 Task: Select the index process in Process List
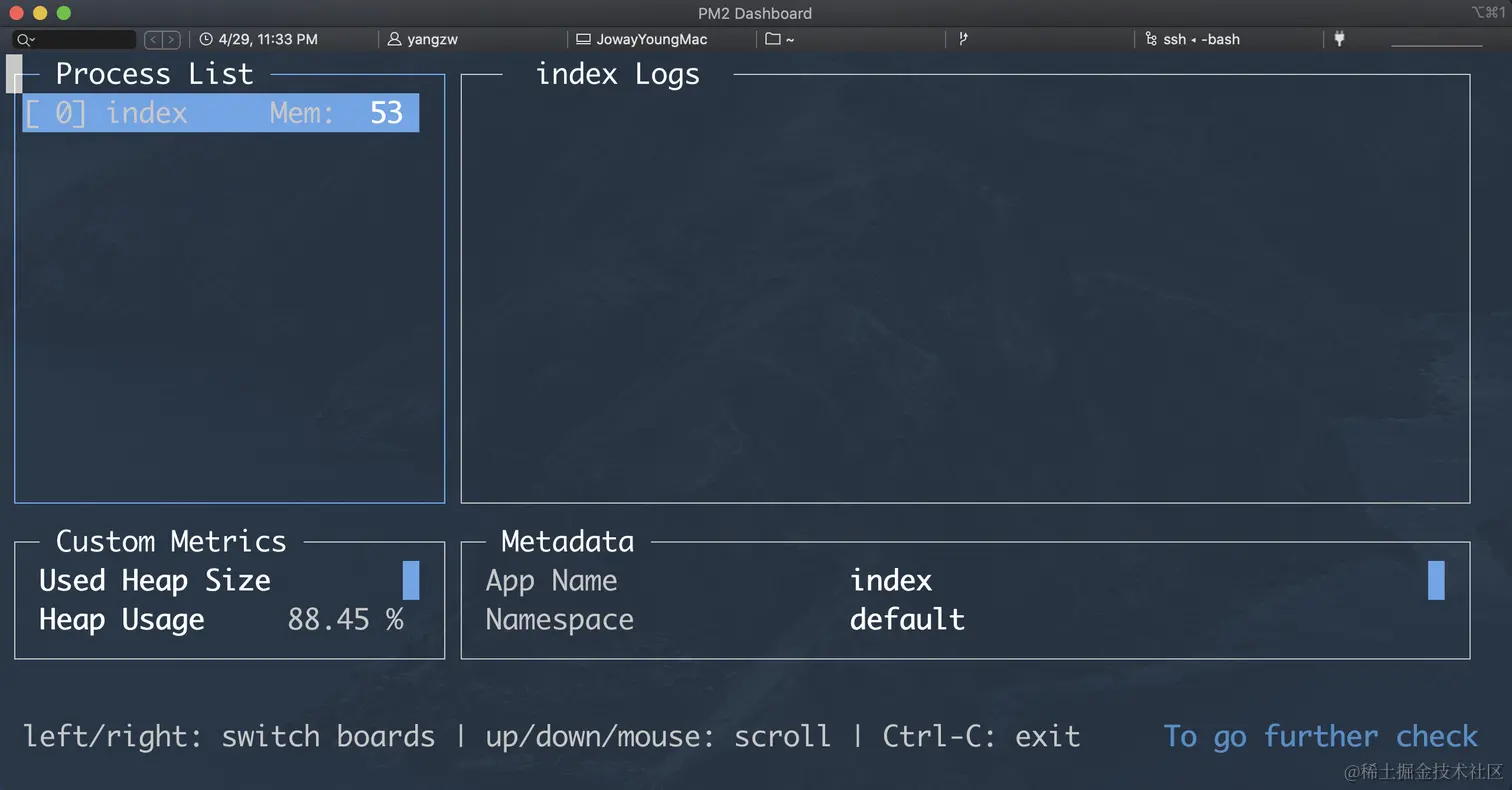tap(220, 113)
